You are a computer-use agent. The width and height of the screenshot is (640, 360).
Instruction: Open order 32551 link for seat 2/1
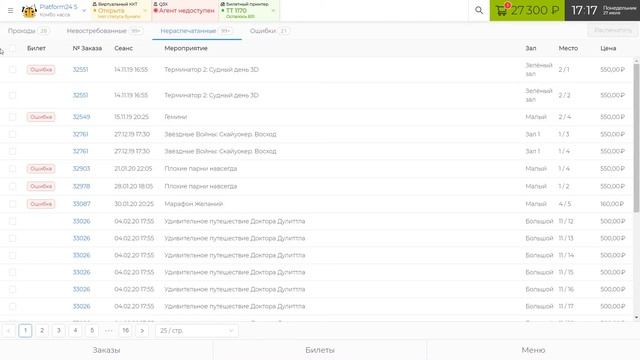point(80,69)
